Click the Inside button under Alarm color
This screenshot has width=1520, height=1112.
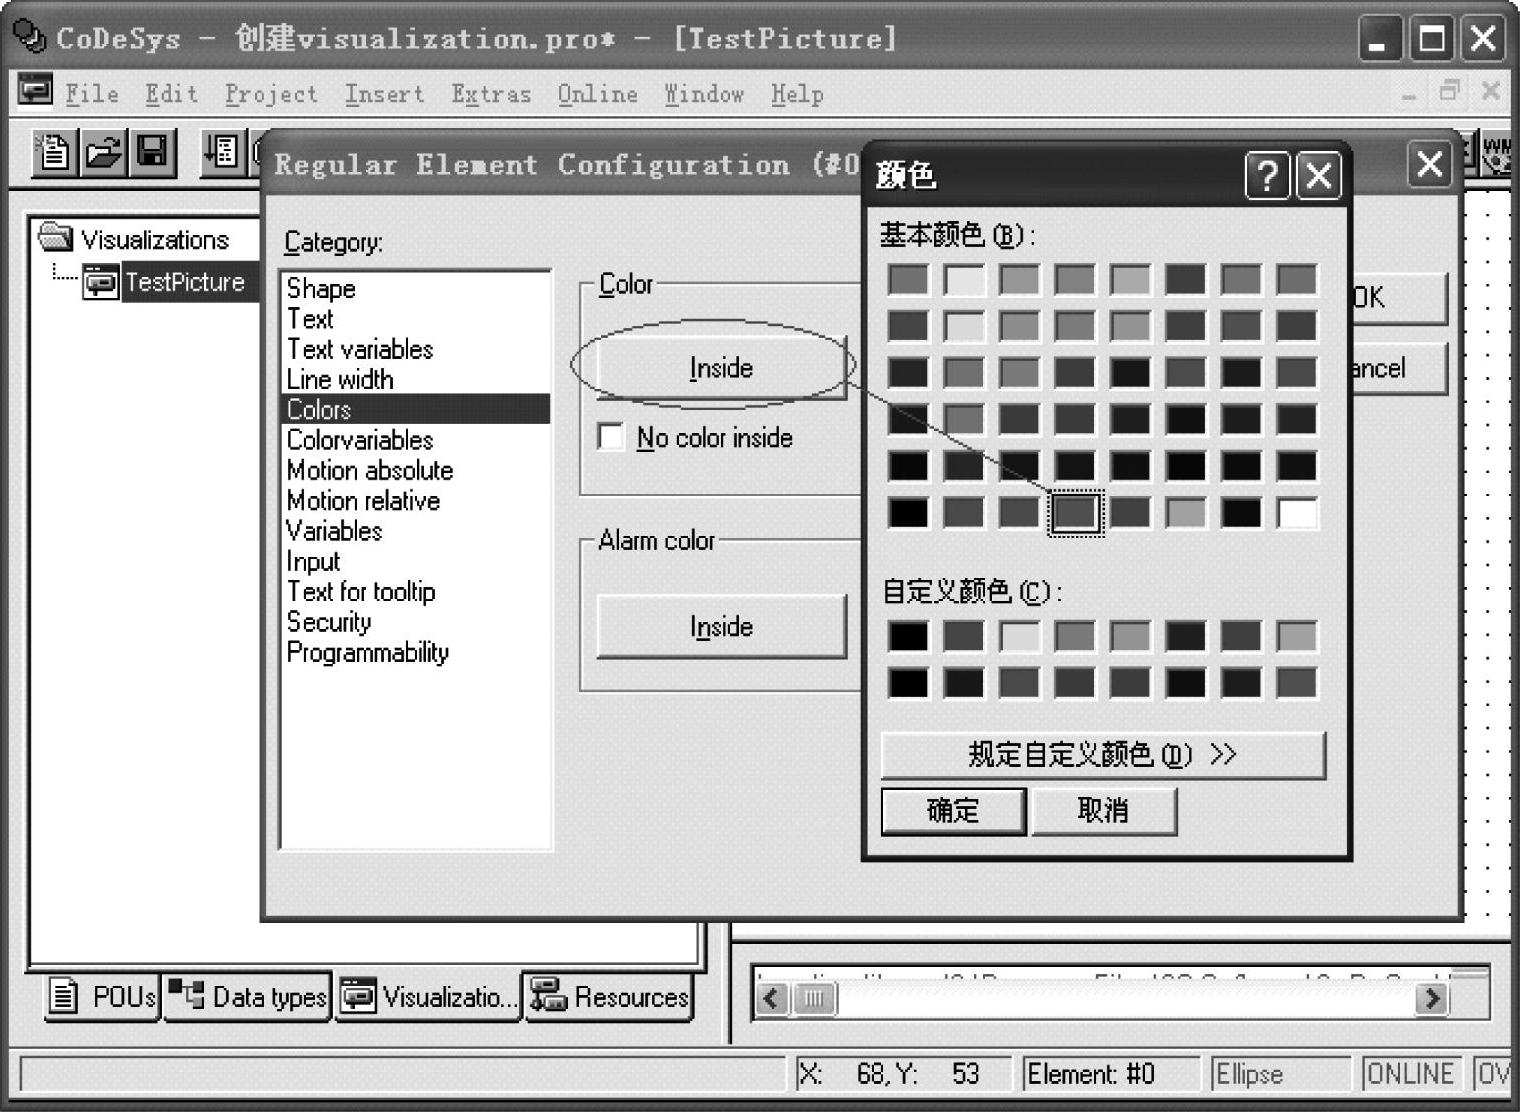pos(721,627)
